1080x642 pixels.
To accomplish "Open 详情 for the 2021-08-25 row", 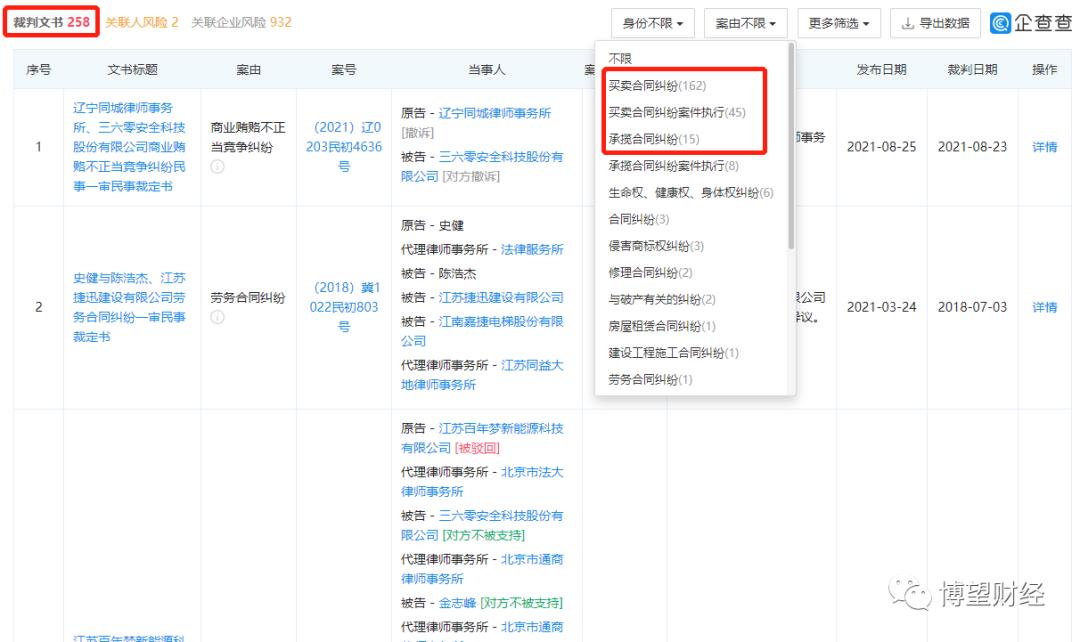I will [x=1044, y=147].
